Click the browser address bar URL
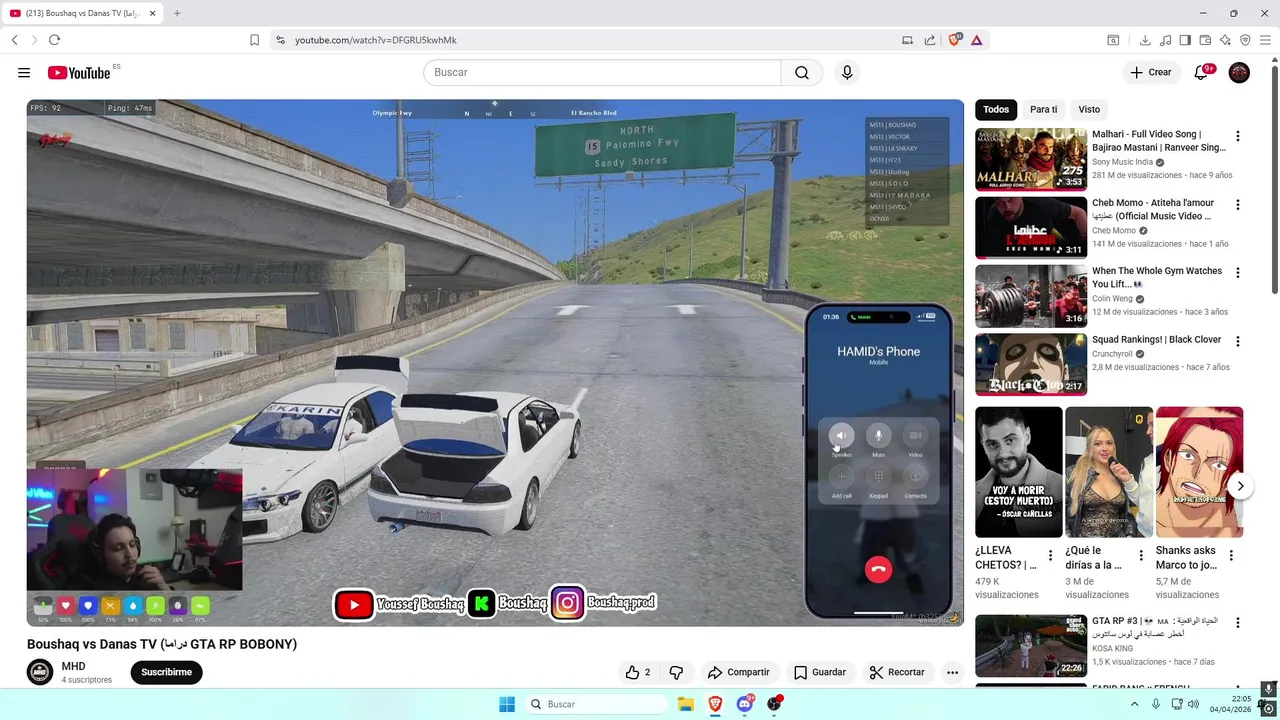Viewport: 1280px width, 720px height. (x=376, y=40)
